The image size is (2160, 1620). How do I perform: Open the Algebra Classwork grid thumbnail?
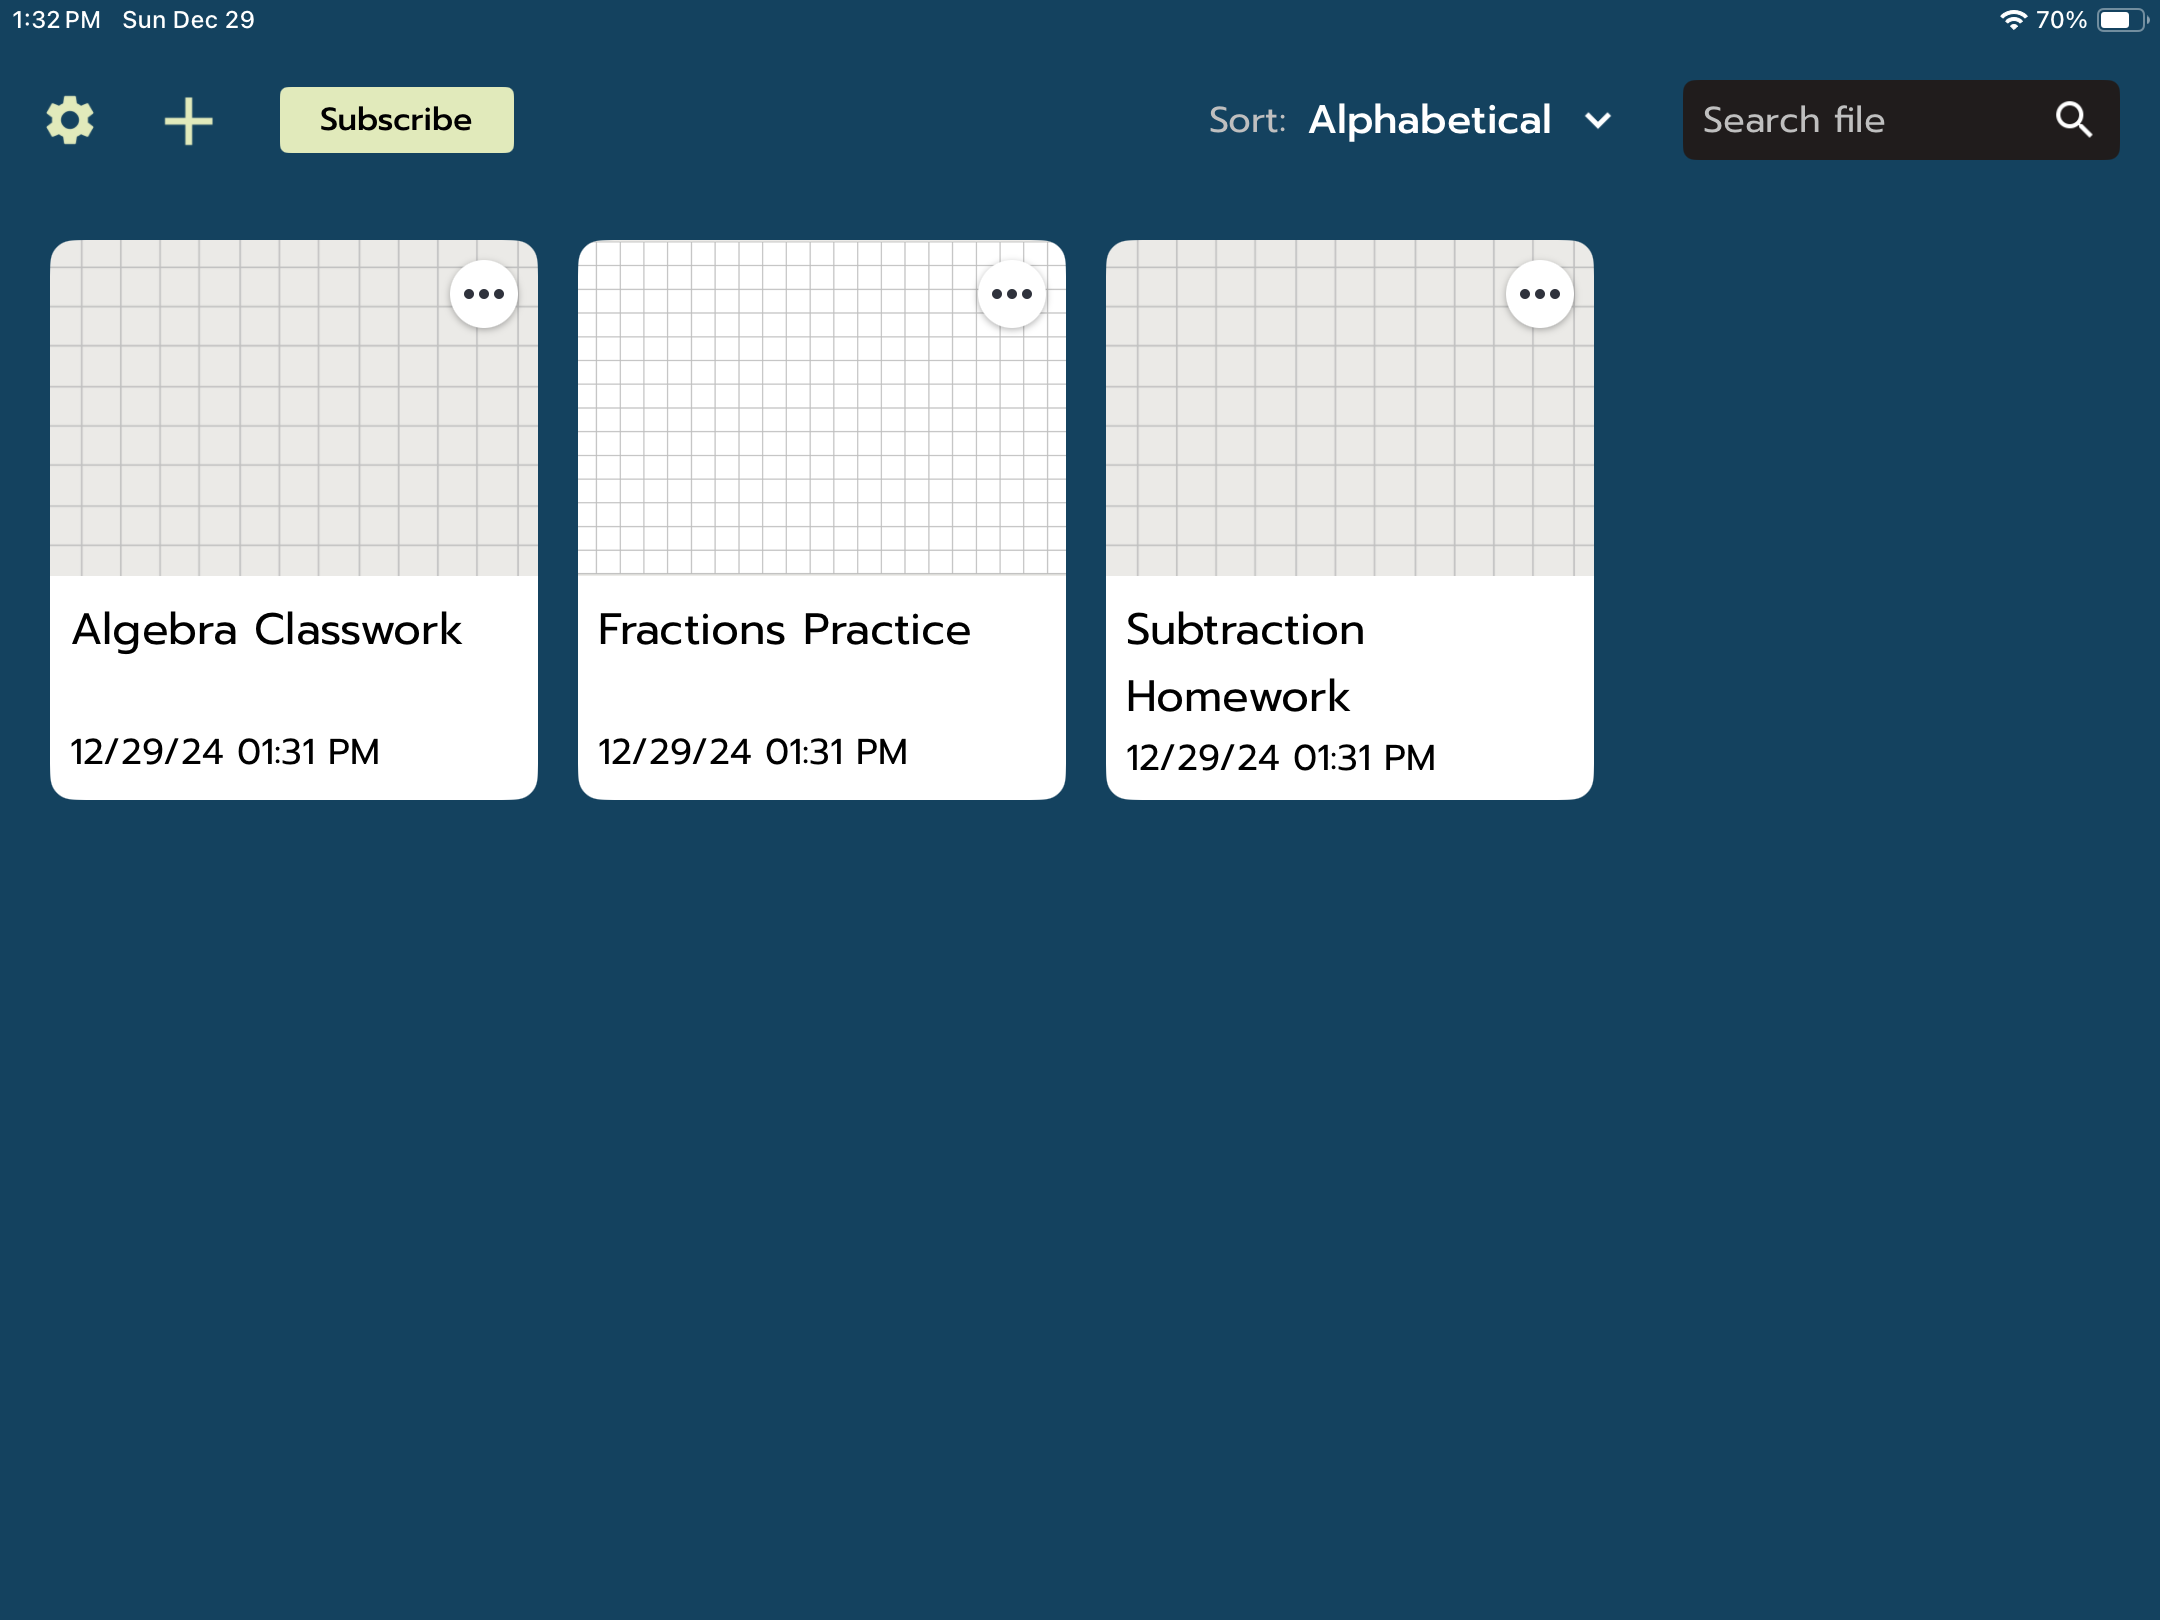pyautogui.click(x=294, y=405)
